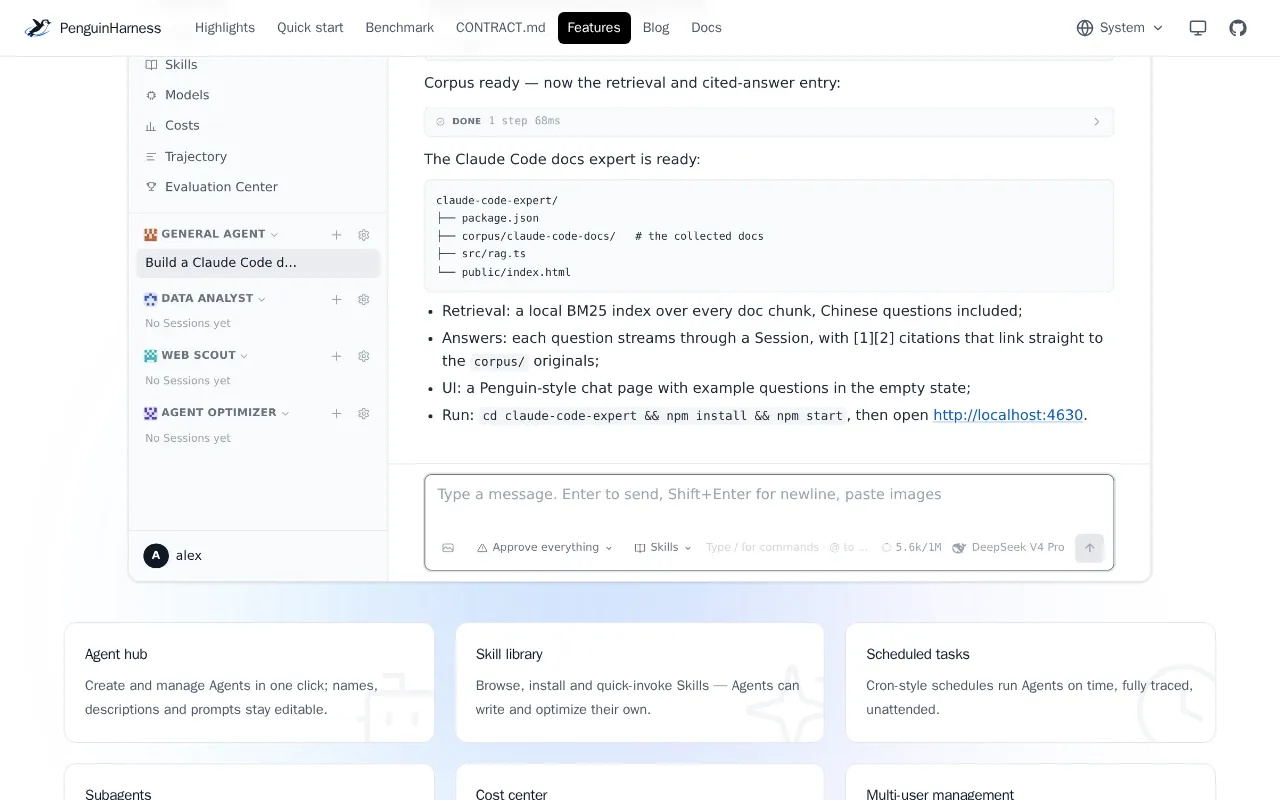Add a new Agent Optimizer session
The height and width of the screenshot is (800, 1280).
(x=337, y=413)
